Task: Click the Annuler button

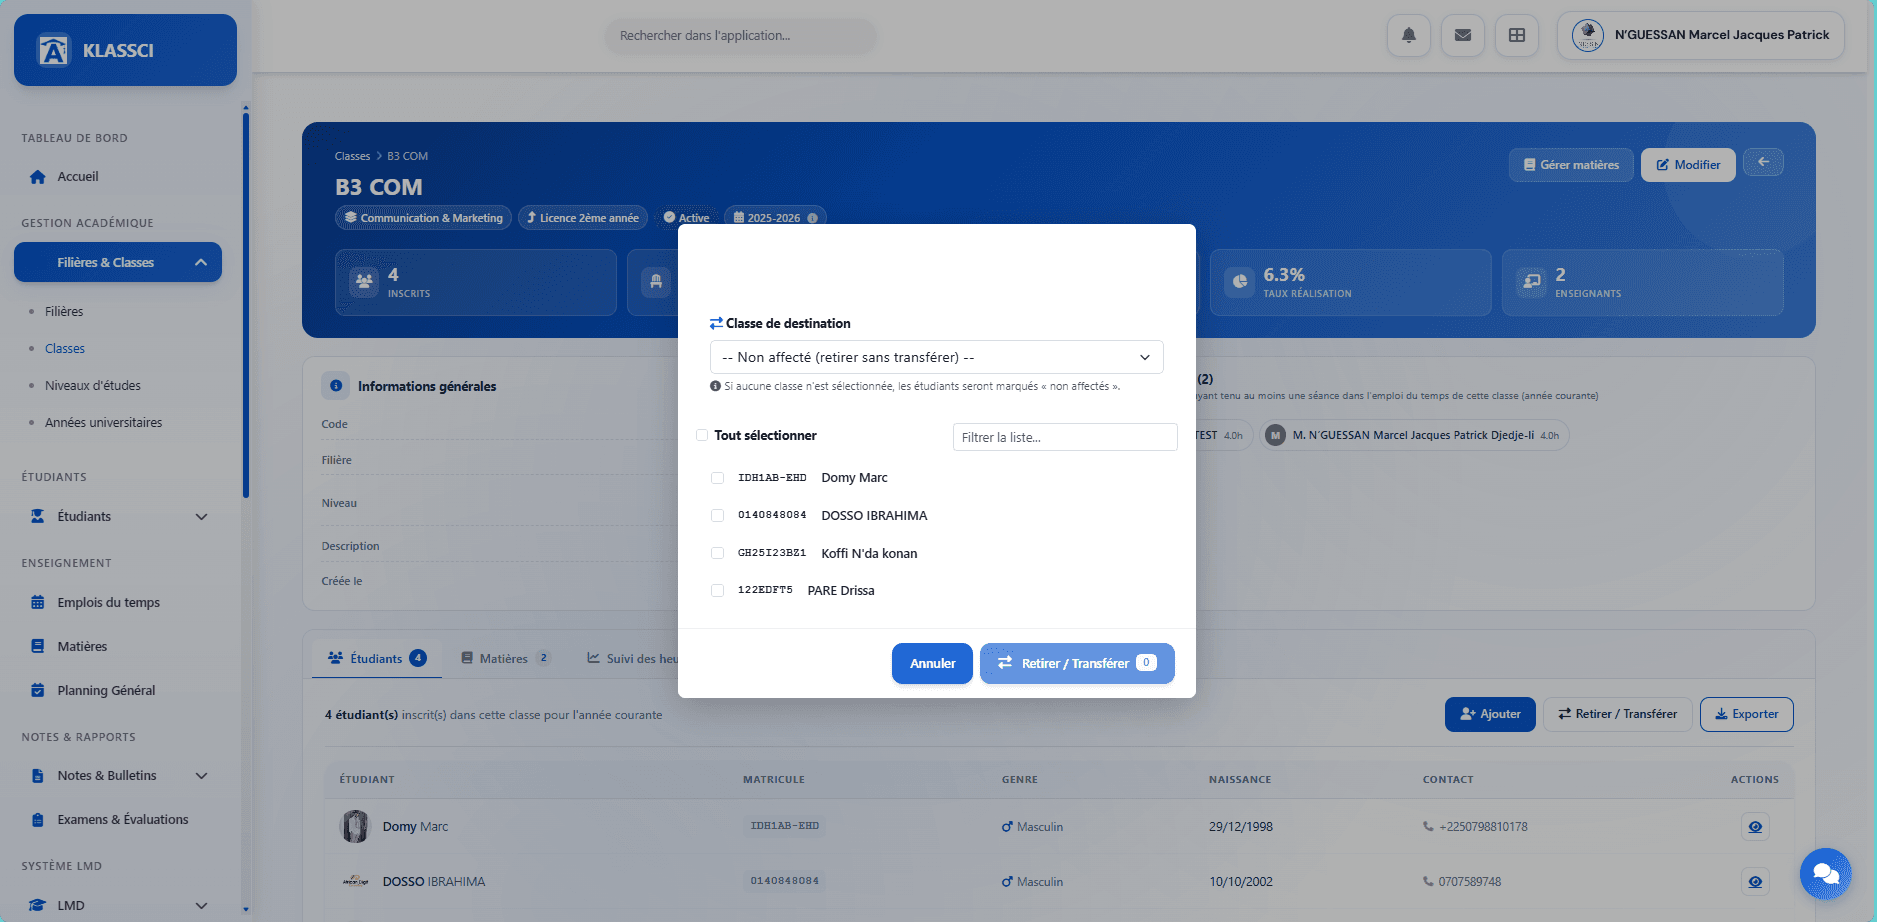Action: click(932, 664)
